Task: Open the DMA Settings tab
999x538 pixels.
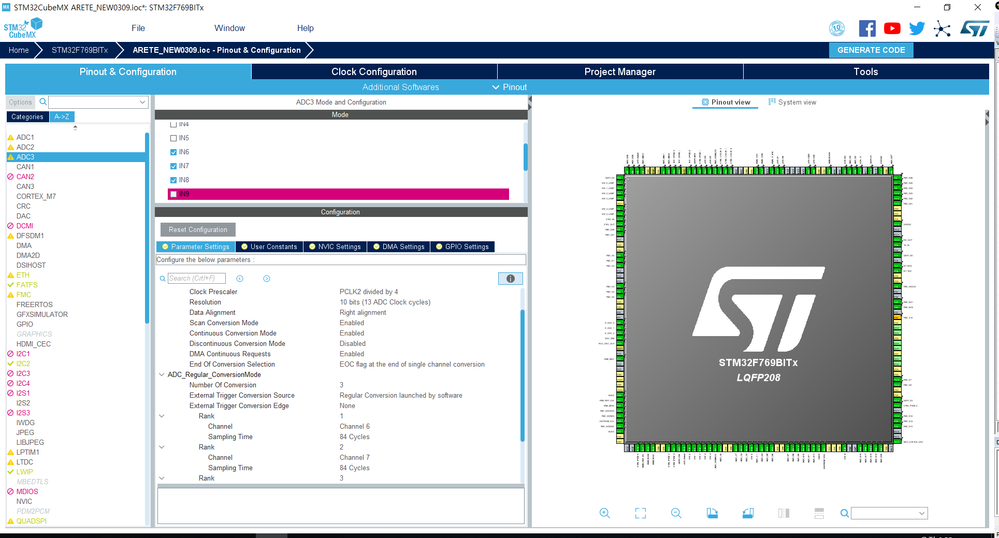Action: click(399, 247)
